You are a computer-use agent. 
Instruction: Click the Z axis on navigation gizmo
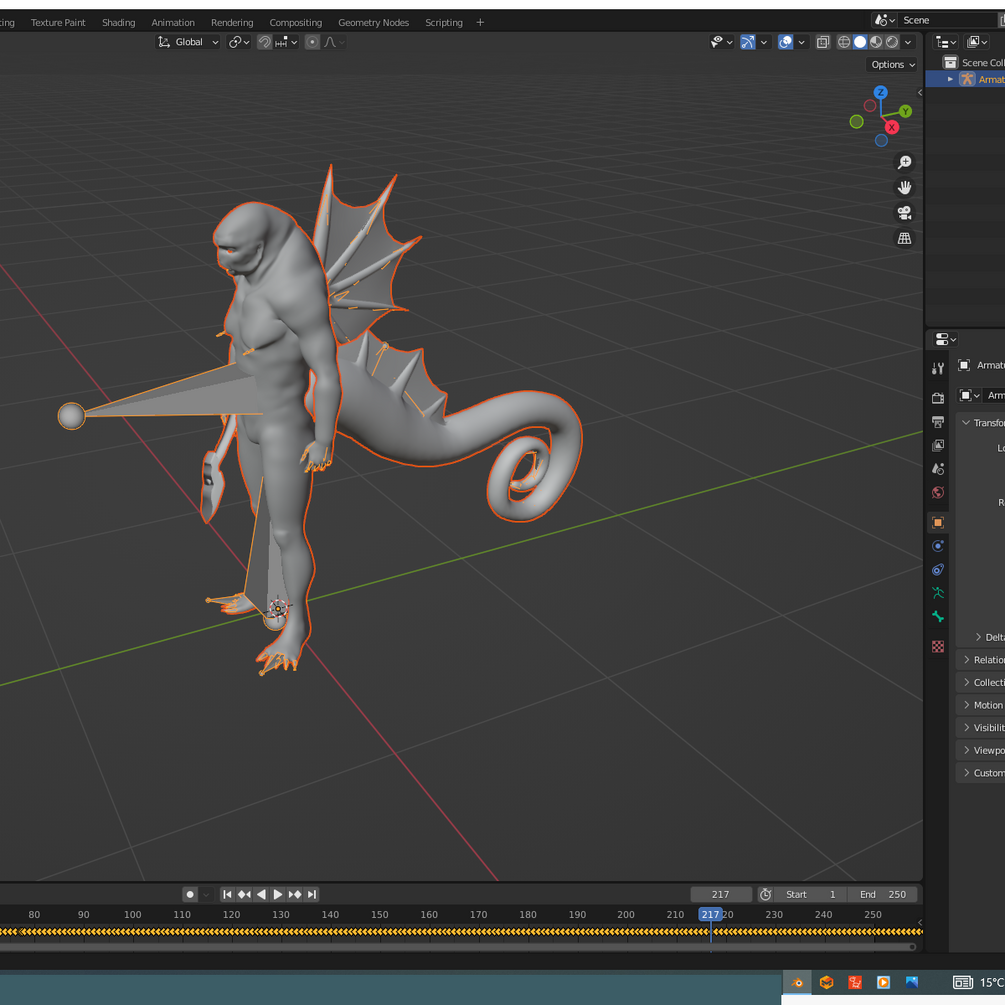click(881, 92)
